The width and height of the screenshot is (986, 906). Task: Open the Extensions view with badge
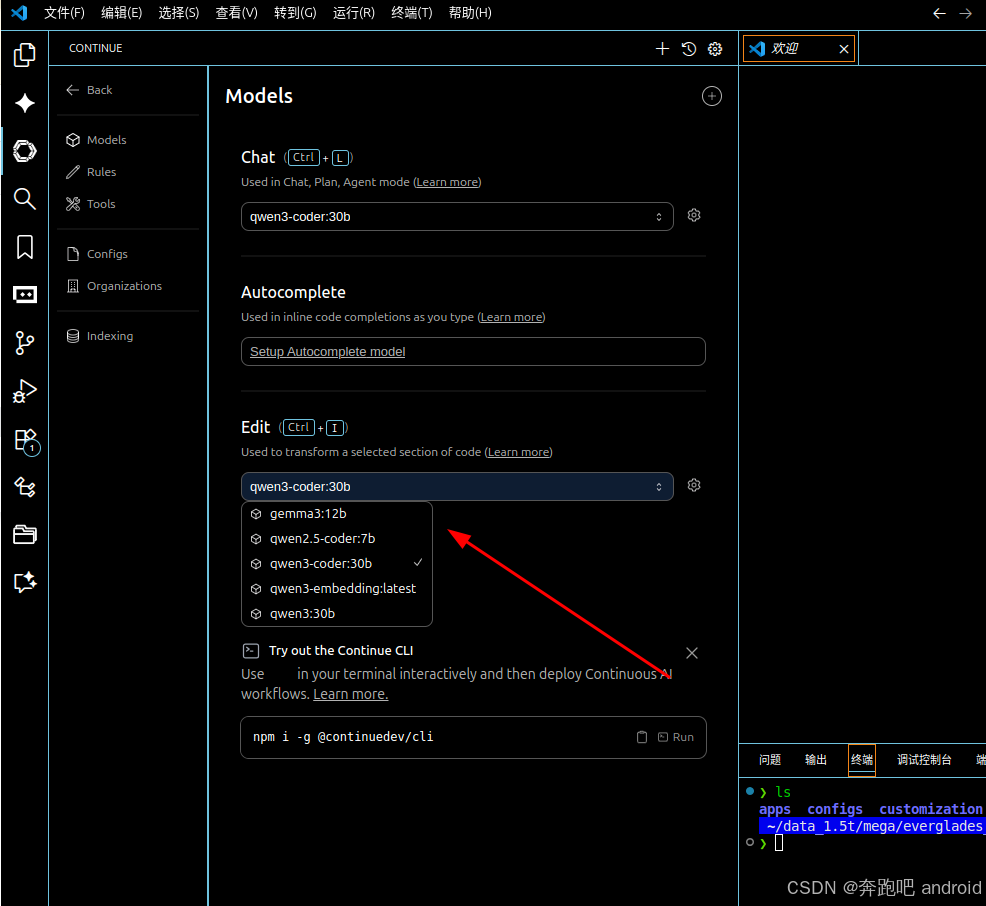coord(26,441)
